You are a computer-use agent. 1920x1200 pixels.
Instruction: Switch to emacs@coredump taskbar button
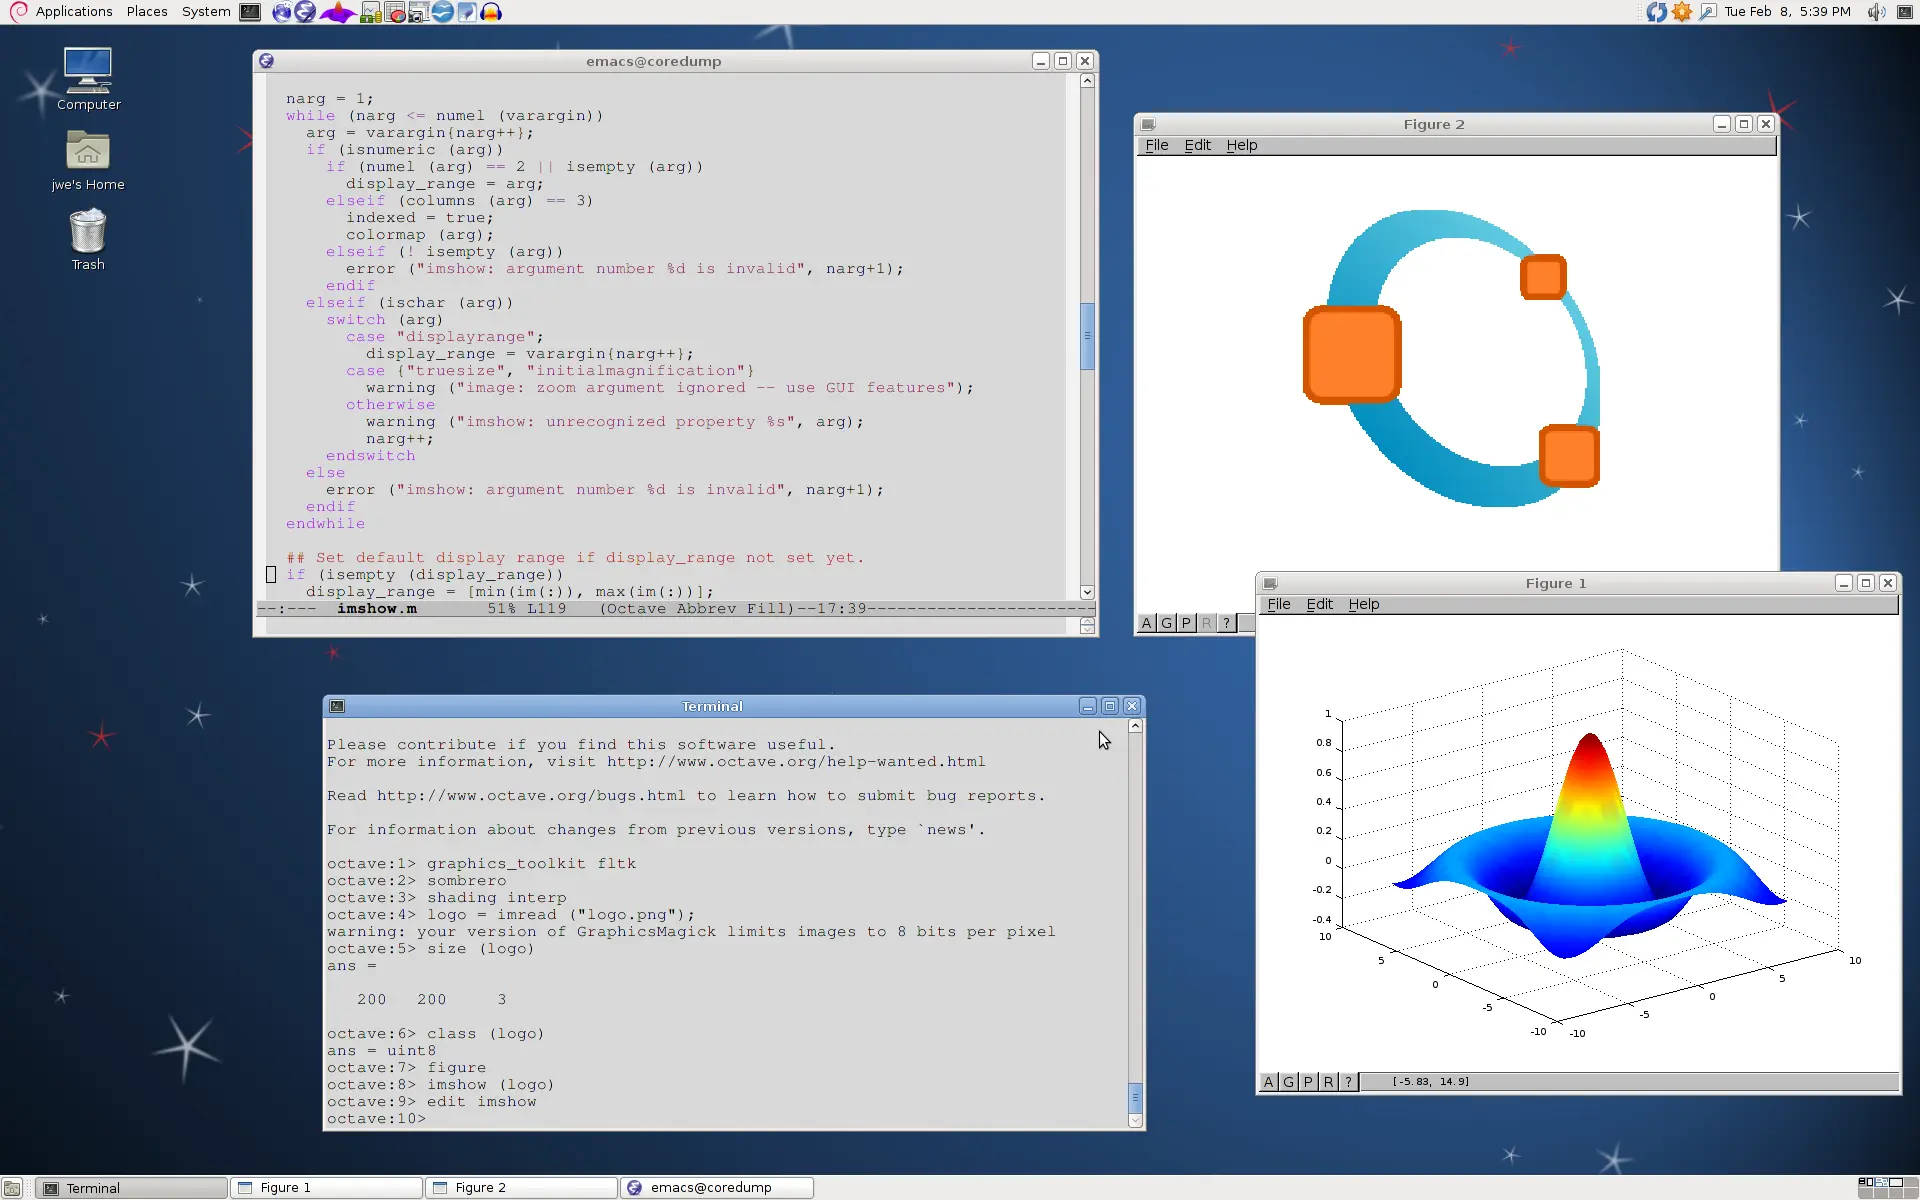point(716,1187)
